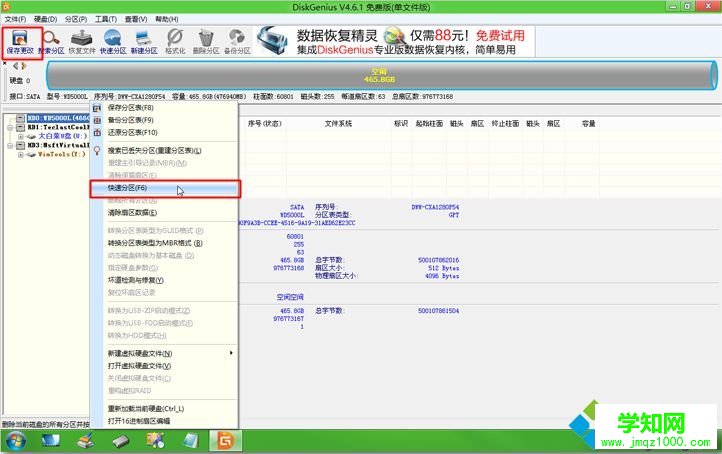Open the 分区(P) menu

[x=76, y=19]
